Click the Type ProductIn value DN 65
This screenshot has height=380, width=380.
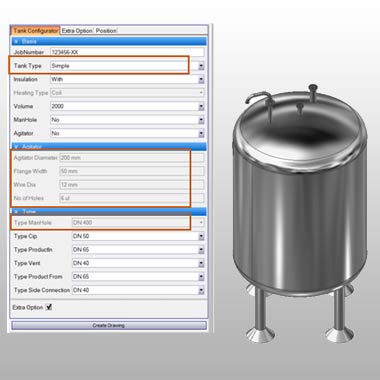81,250
